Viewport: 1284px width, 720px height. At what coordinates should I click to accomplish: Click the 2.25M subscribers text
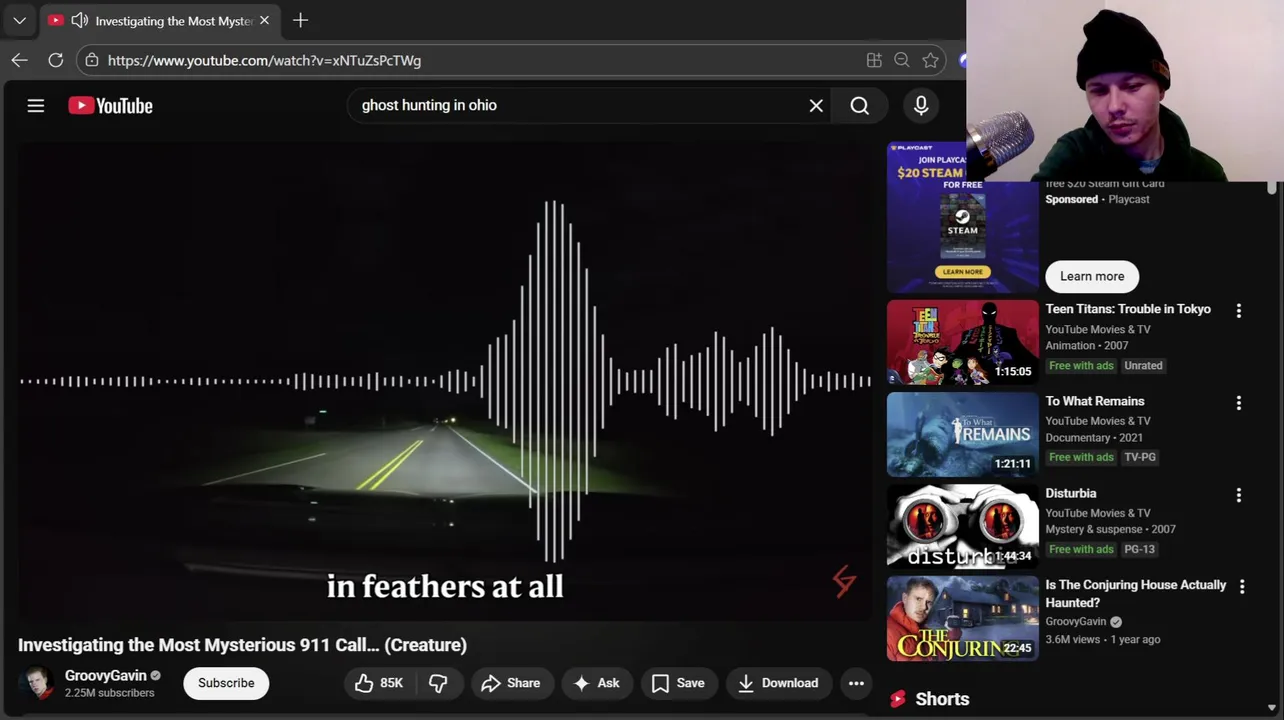(110, 693)
